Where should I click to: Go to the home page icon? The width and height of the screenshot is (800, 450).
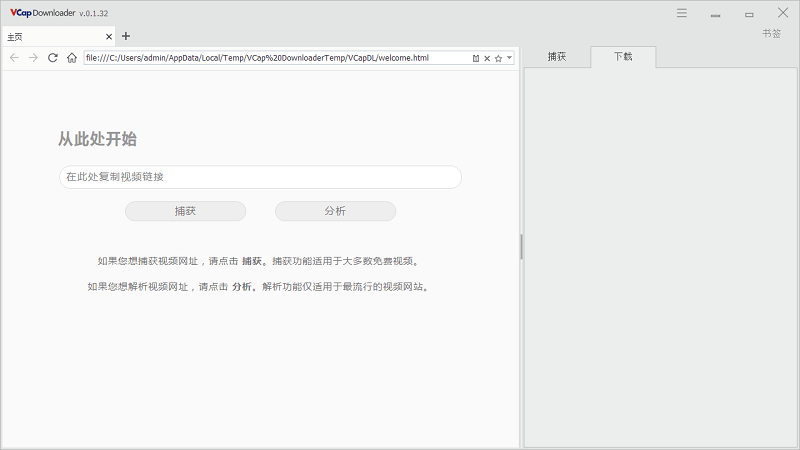pos(72,58)
